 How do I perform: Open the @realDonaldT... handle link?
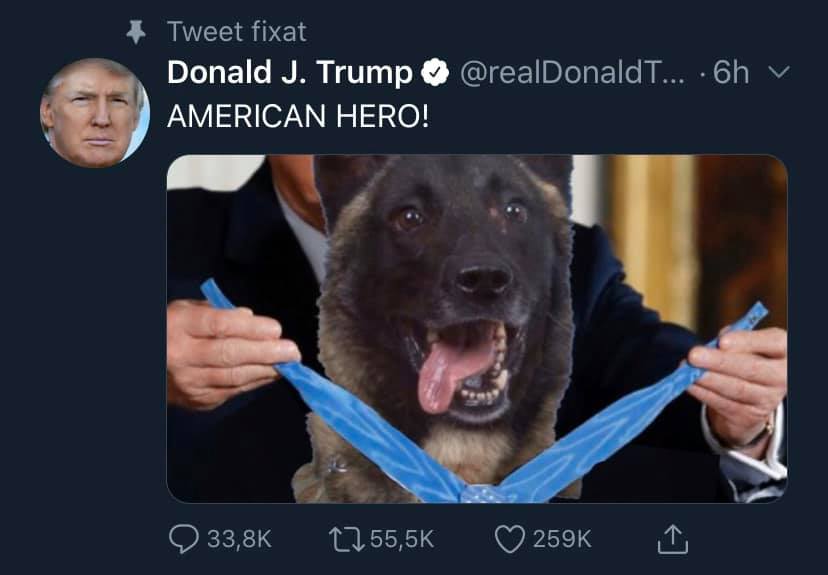point(572,73)
